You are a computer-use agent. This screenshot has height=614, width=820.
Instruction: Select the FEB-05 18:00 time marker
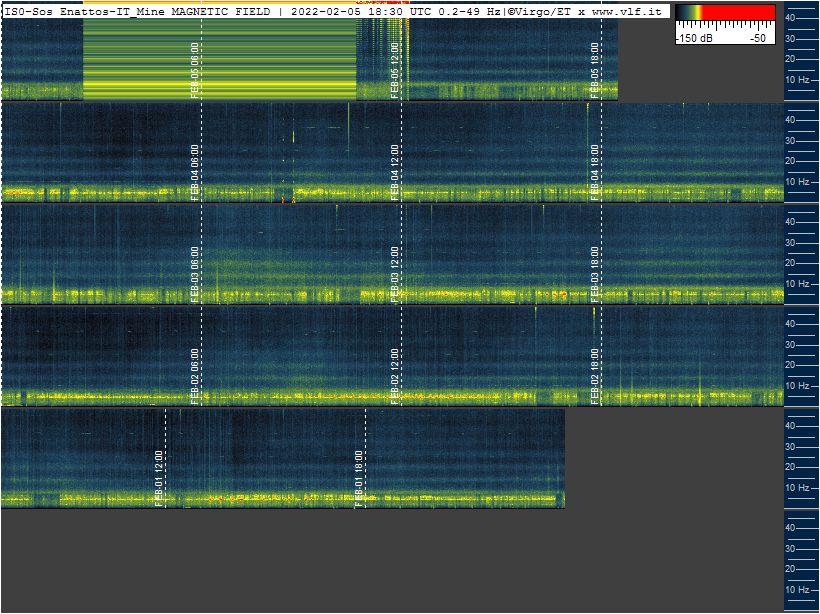[x=595, y=69]
